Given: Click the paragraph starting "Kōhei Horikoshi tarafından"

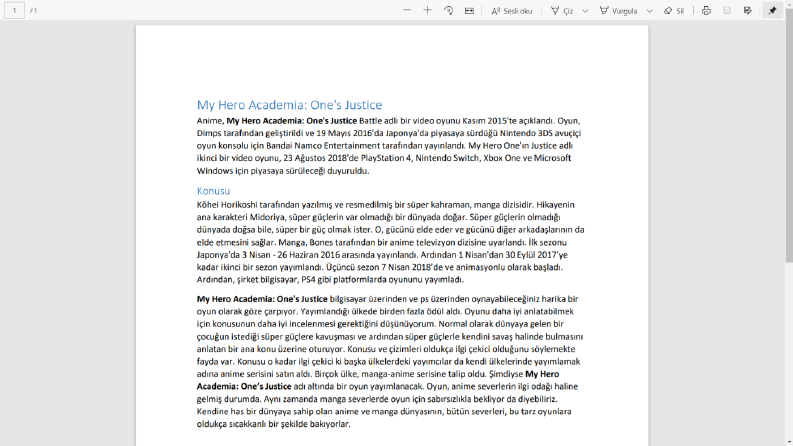Looking at the screenshot, I should coord(390,242).
